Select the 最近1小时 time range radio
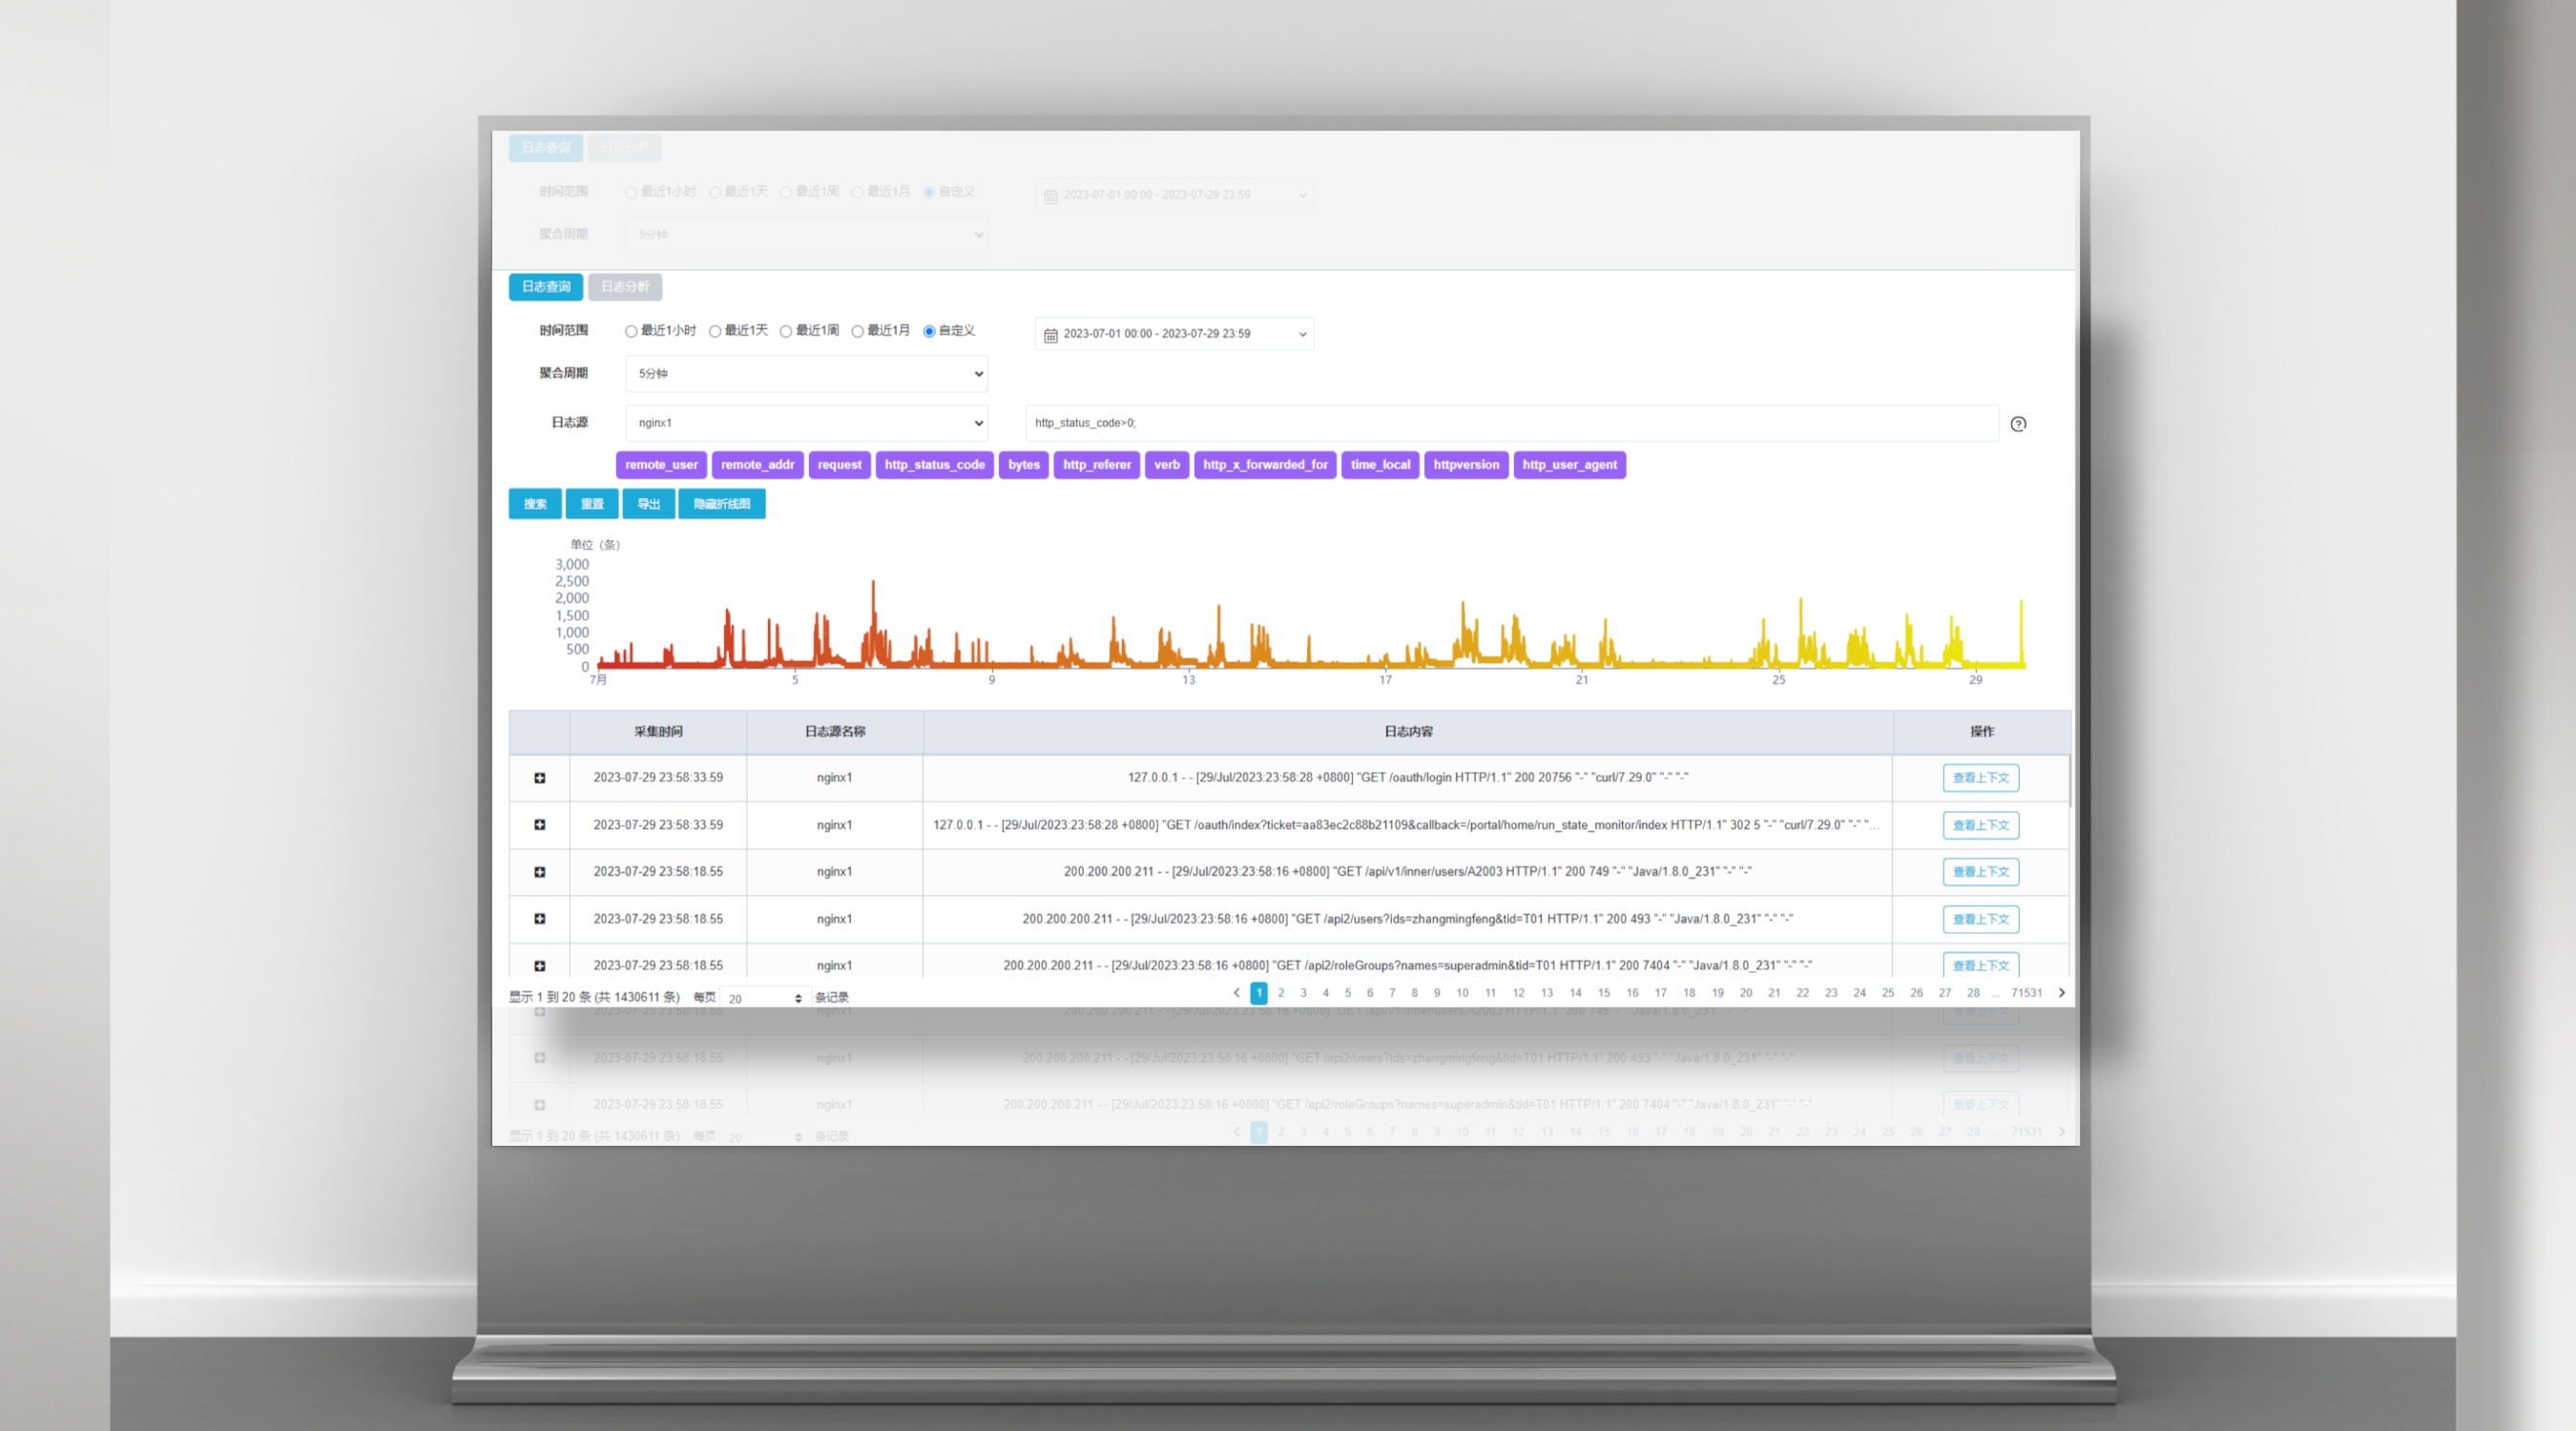Image resolution: width=2576 pixels, height=1431 pixels. click(x=631, y=332)
